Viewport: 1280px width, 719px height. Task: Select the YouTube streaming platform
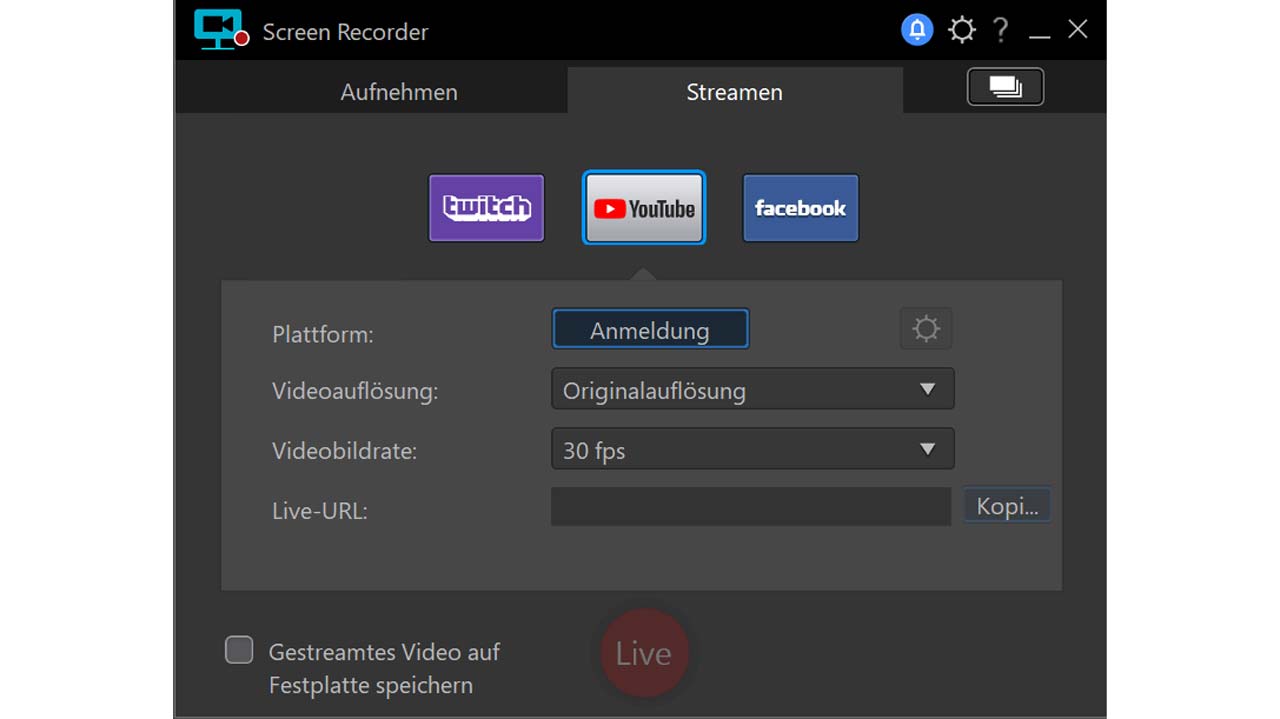(x=643, y=208)
